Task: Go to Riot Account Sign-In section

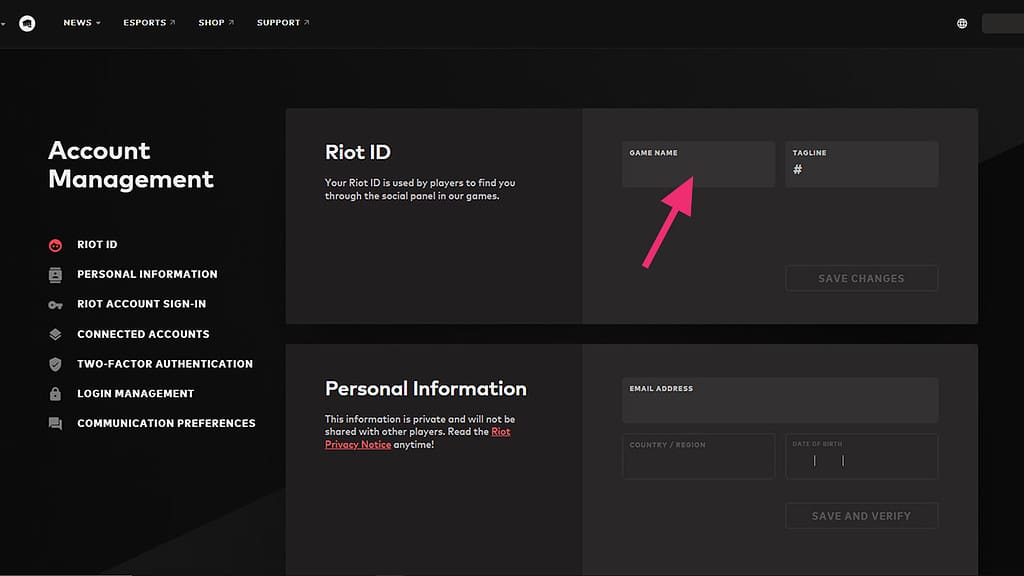Action: [x=142, y=304]
